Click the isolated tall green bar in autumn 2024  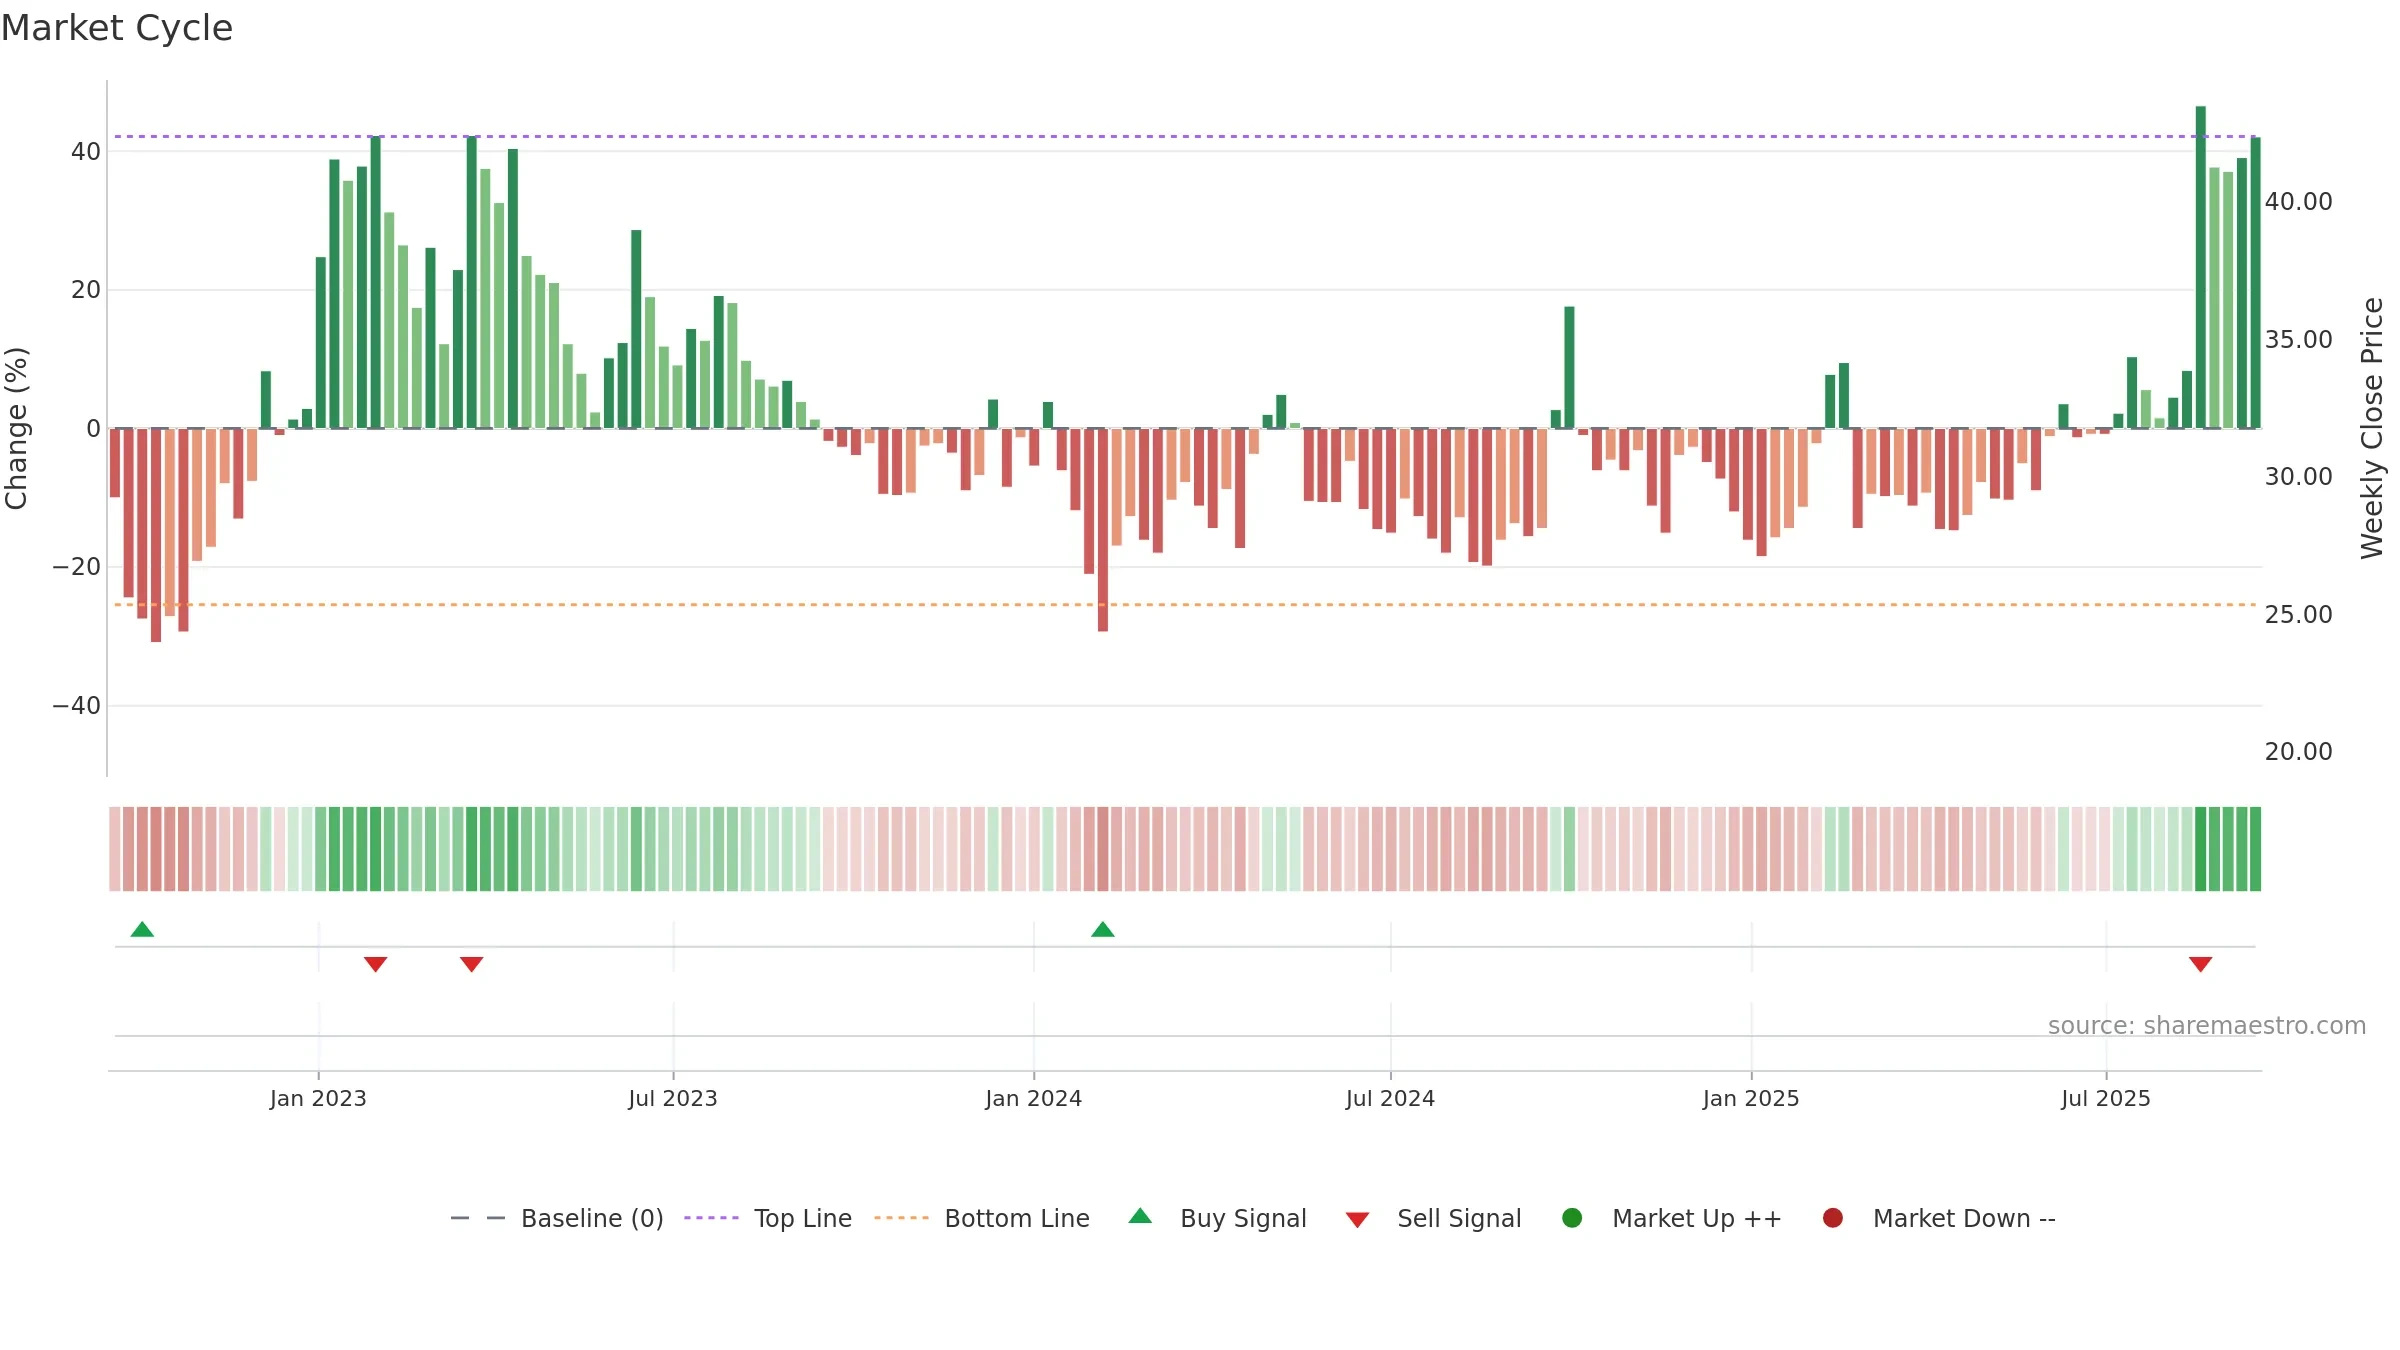(1570, 368)
